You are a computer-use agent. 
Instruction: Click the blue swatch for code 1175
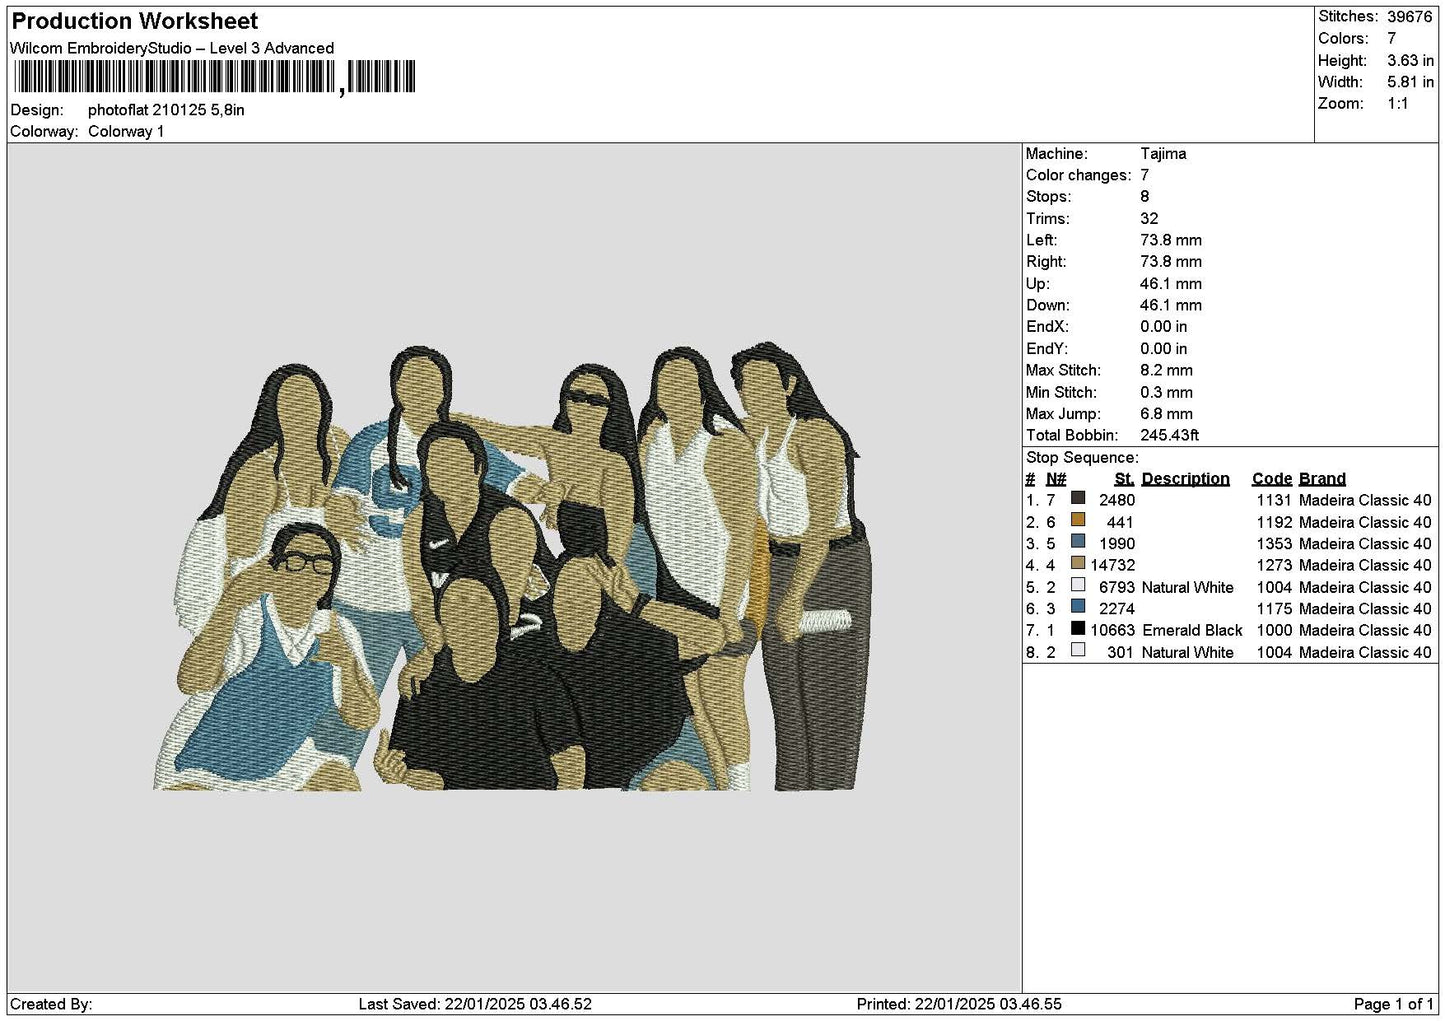click(x=1078, y=606)
